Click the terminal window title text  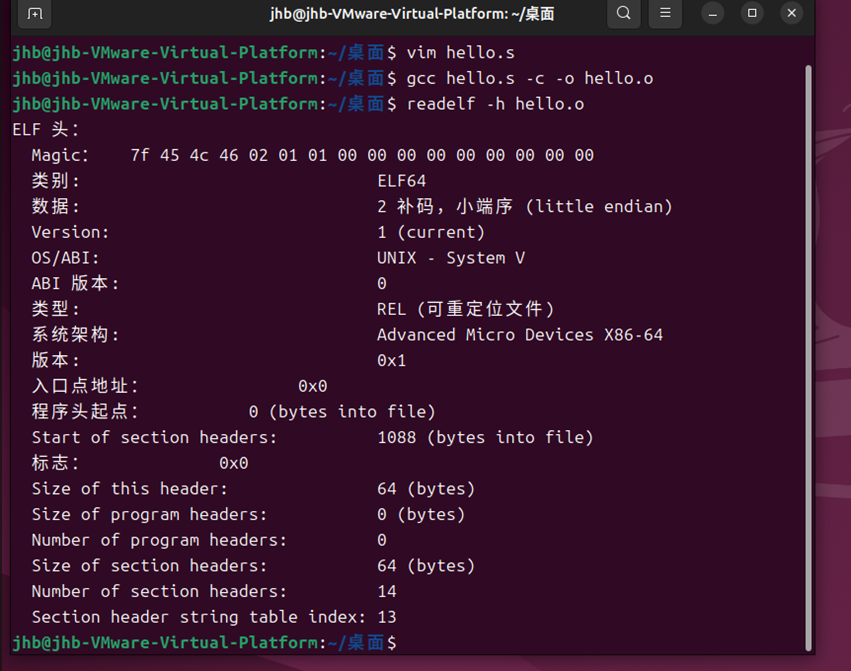point(412,14)
